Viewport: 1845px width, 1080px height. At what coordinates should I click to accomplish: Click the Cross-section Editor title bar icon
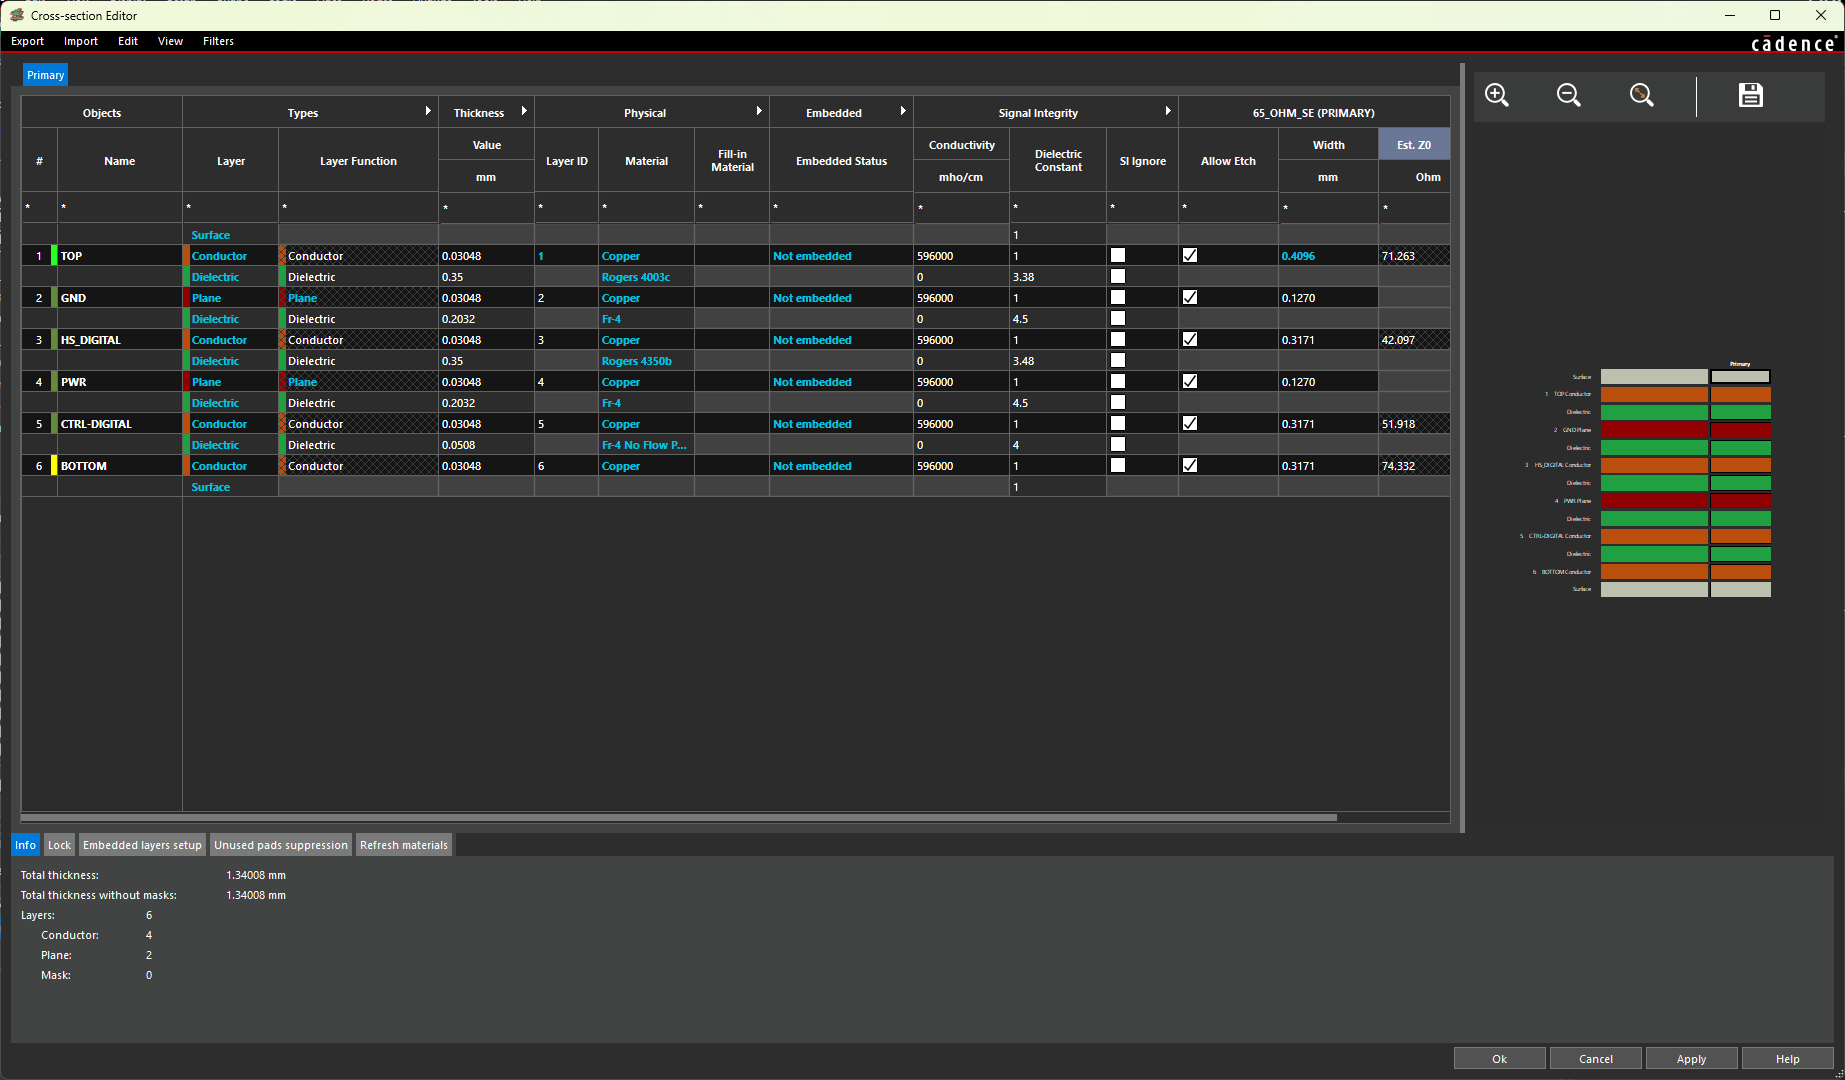(x=17, y=15)
